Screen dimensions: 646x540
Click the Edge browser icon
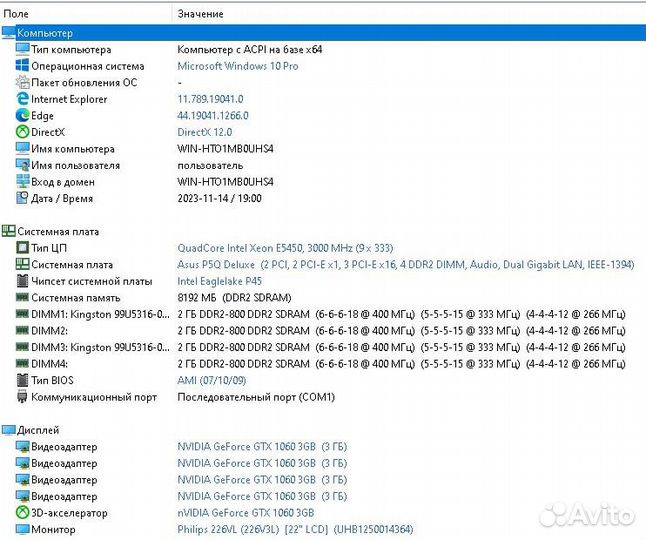pos(22,115)
